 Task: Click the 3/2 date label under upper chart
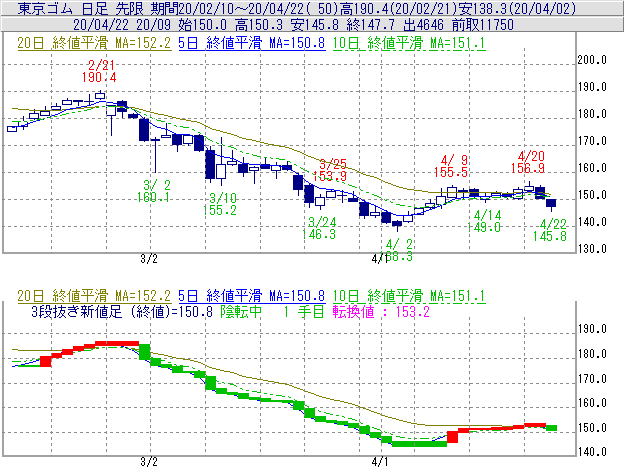coord(149,259)
